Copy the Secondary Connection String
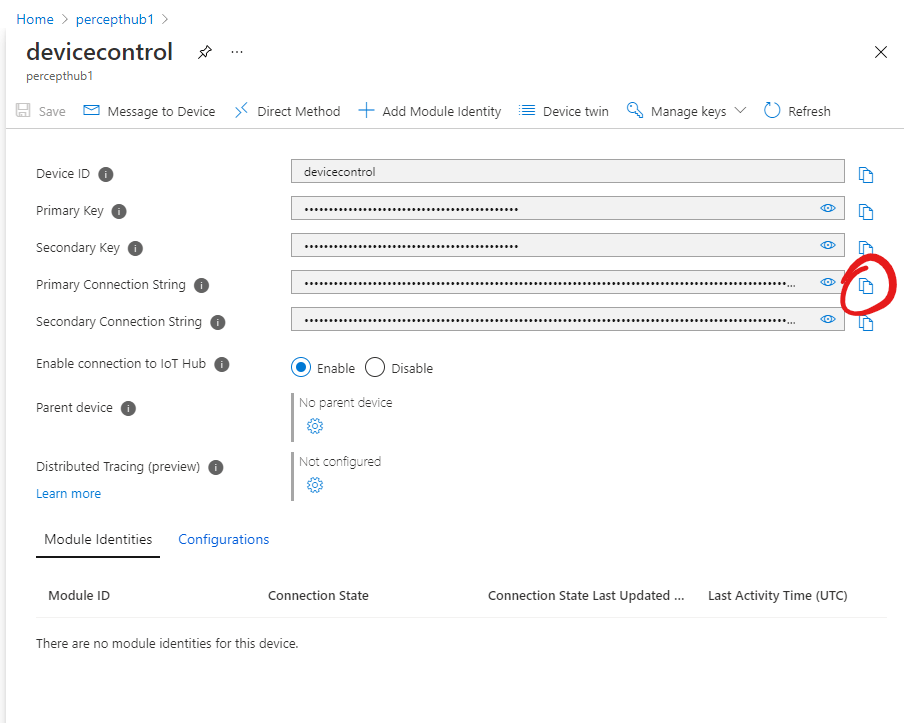This screenshot has width=904, height=723. (866, 323)
